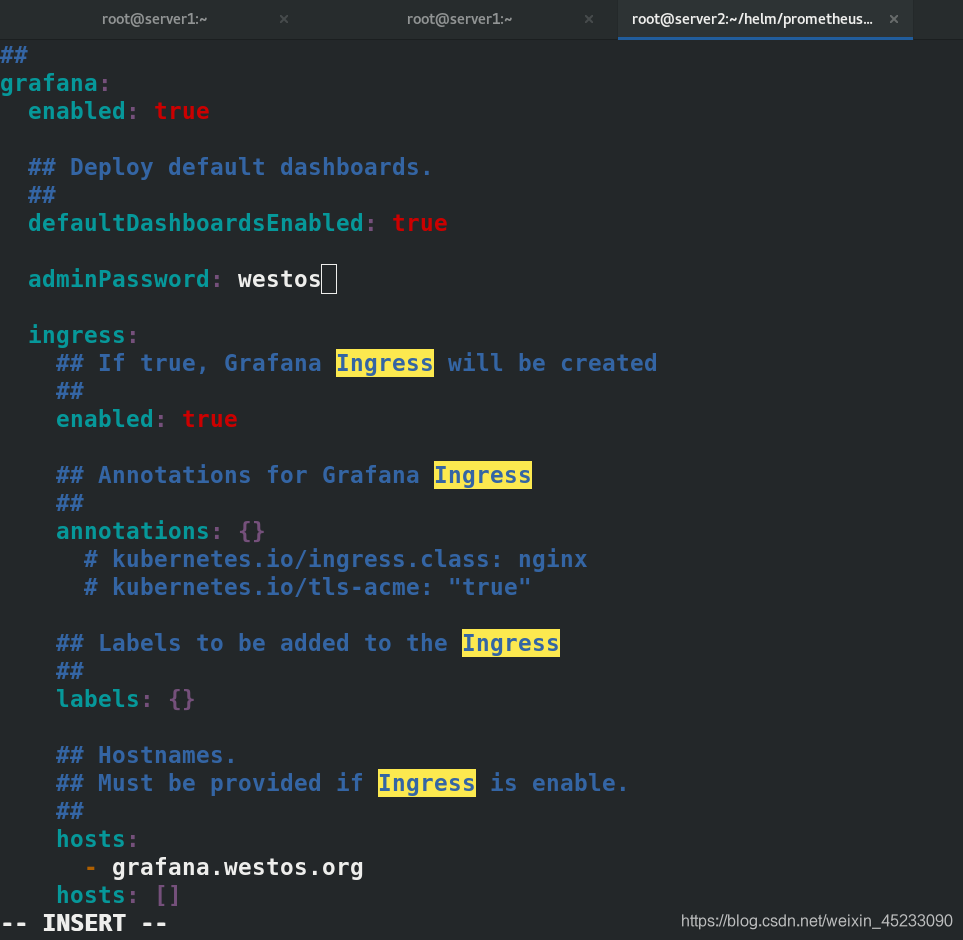Click the '{}' after labels
Image resolution: width=963 pixels, height=940 pixels.
182,699
